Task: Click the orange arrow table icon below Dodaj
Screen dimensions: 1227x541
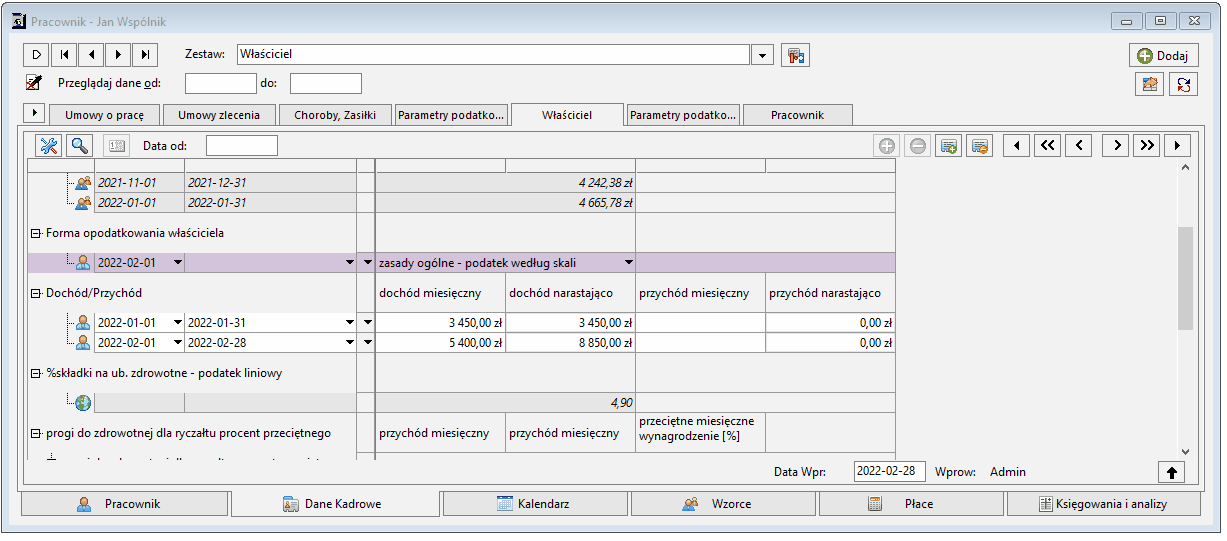Action: tap(1150, 85)
